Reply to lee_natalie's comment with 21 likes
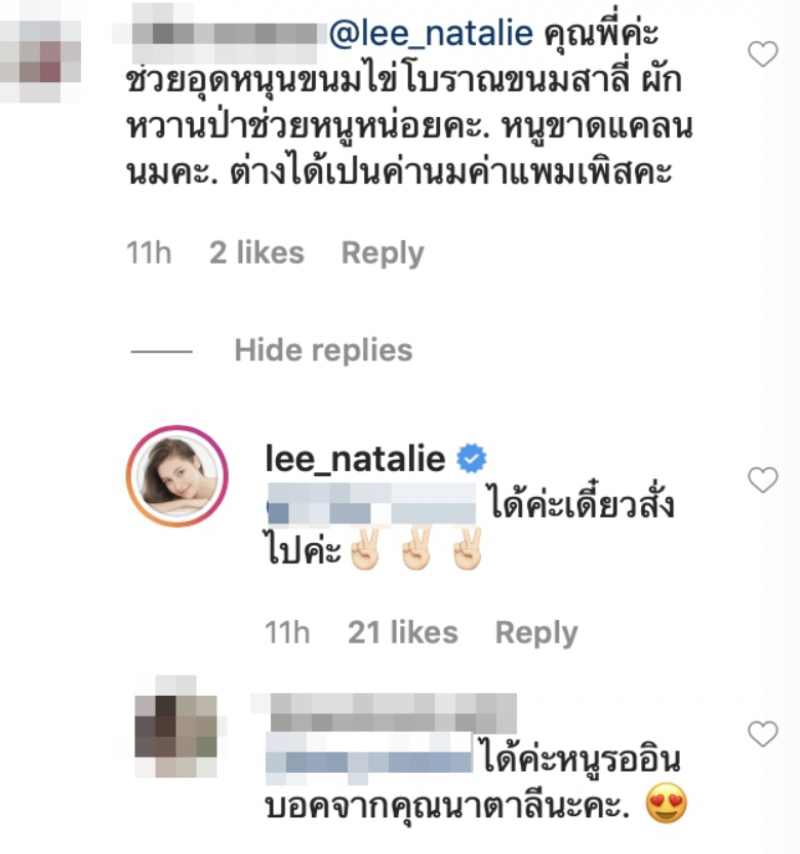The height and width of the screenshot is (854, 800). pyautogui.click(x=536, y=633)
